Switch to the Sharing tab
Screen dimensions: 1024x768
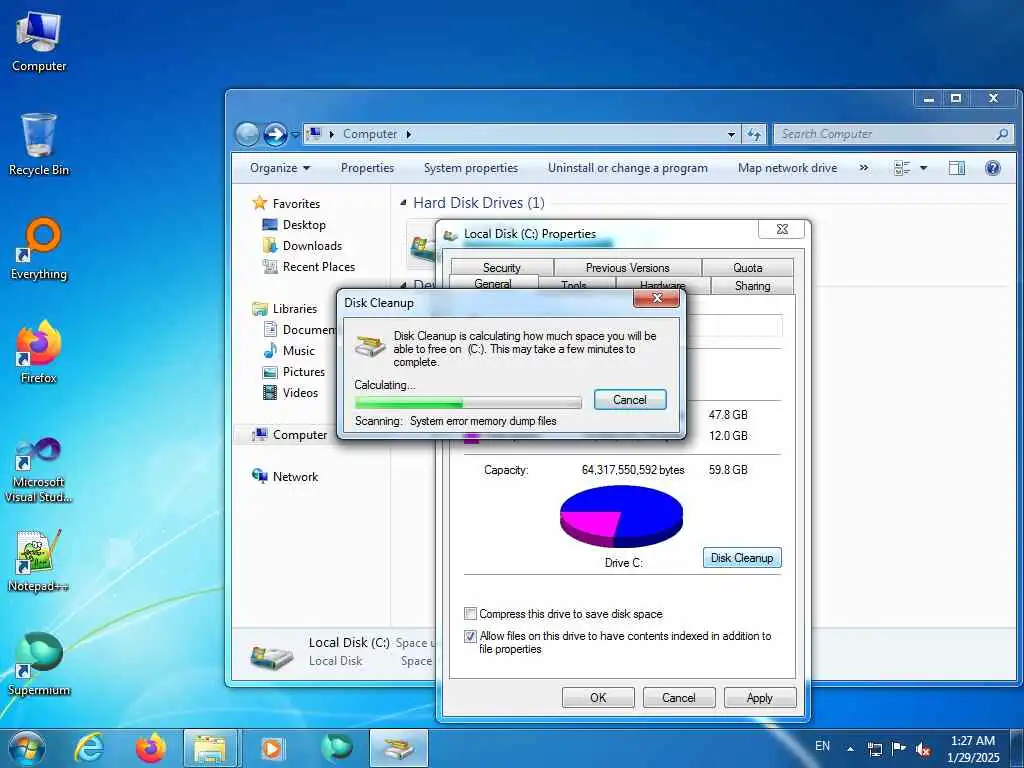(x=752, y=285)
